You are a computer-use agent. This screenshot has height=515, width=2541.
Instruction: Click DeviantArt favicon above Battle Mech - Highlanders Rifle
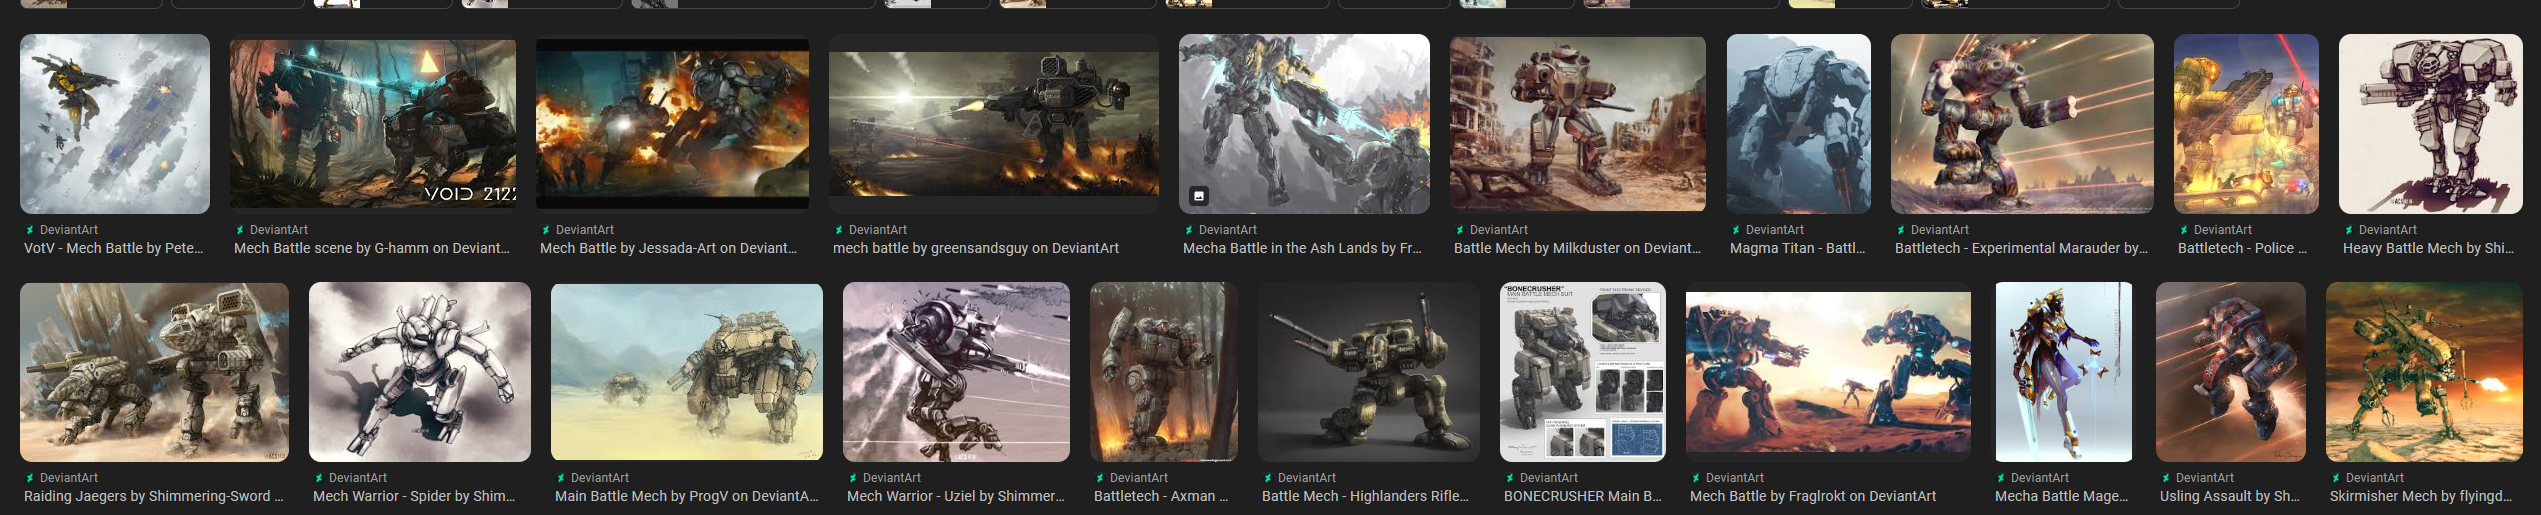pyautogui.click(x=1268, y=478)
